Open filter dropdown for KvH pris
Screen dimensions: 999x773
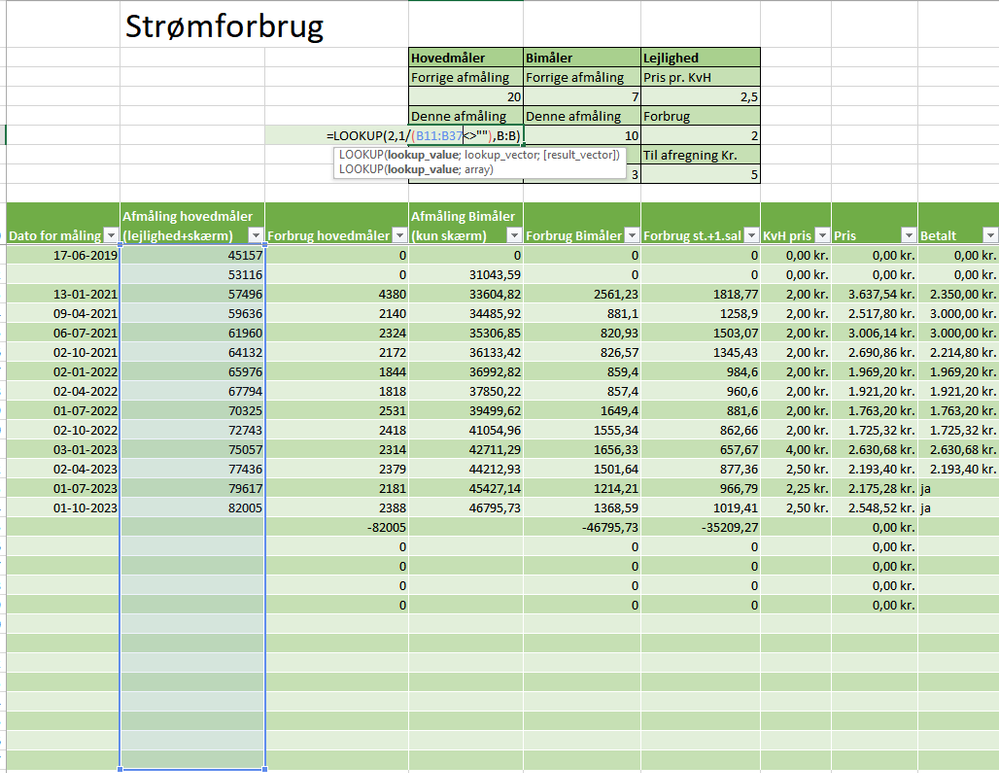tap(823, 235)
